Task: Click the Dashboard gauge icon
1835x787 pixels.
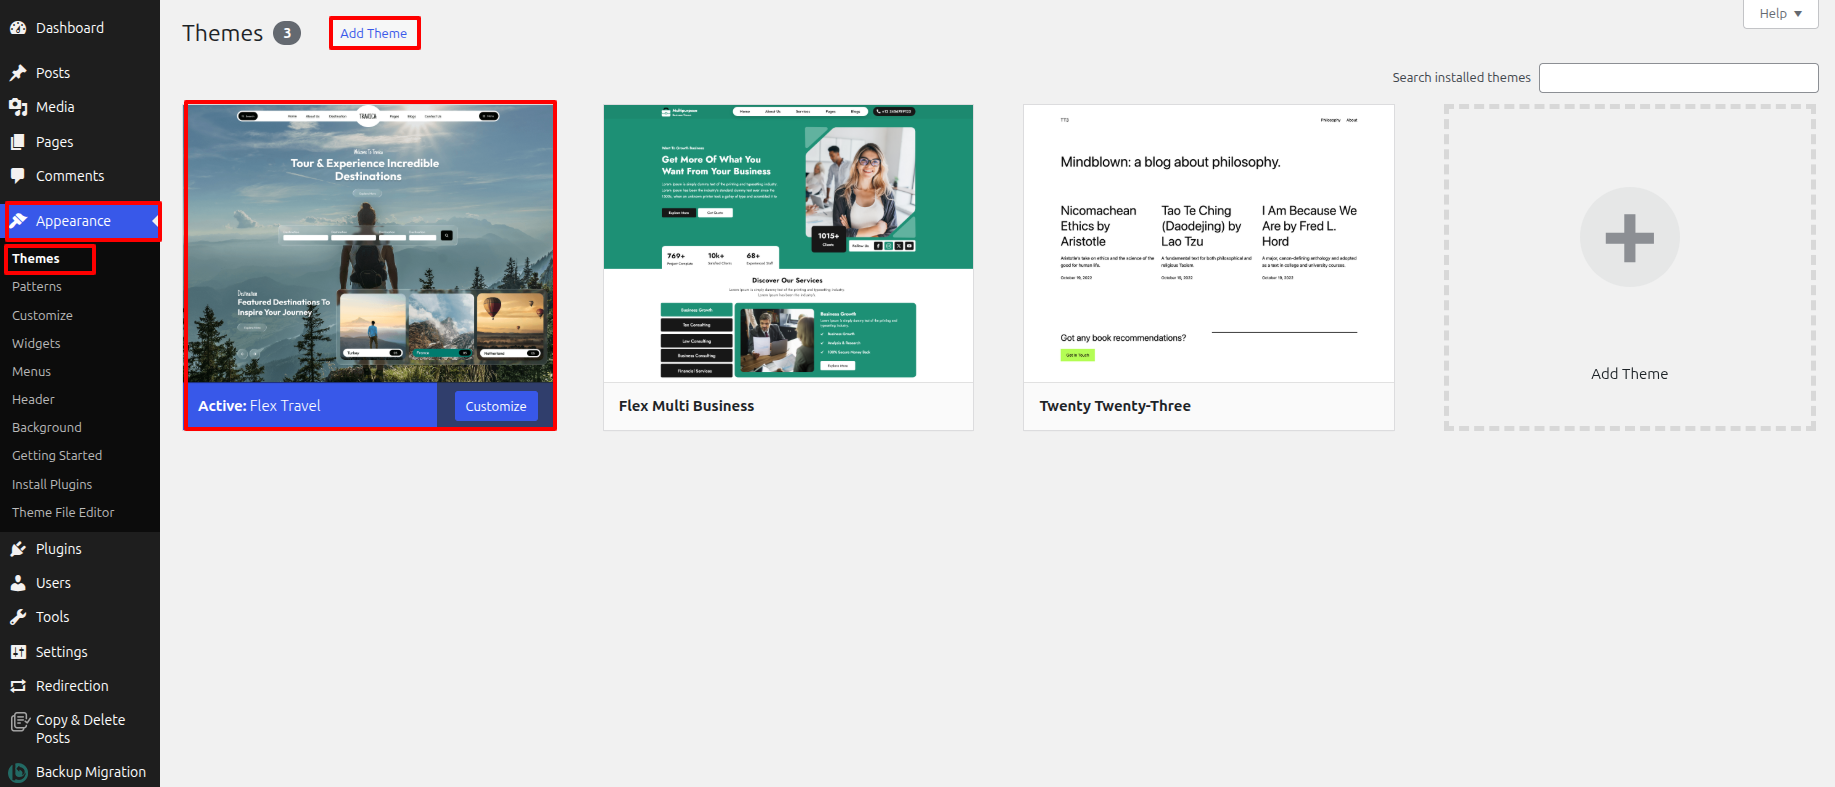Action: tap(18, 28)
